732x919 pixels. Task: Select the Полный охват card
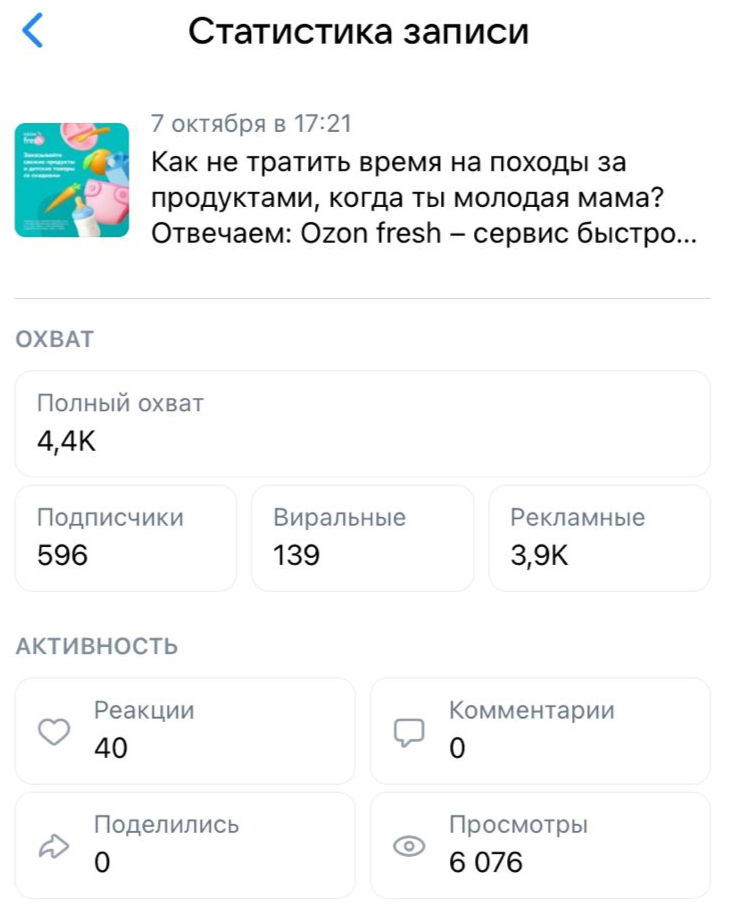pyautogui.click(x=362, y=423)
